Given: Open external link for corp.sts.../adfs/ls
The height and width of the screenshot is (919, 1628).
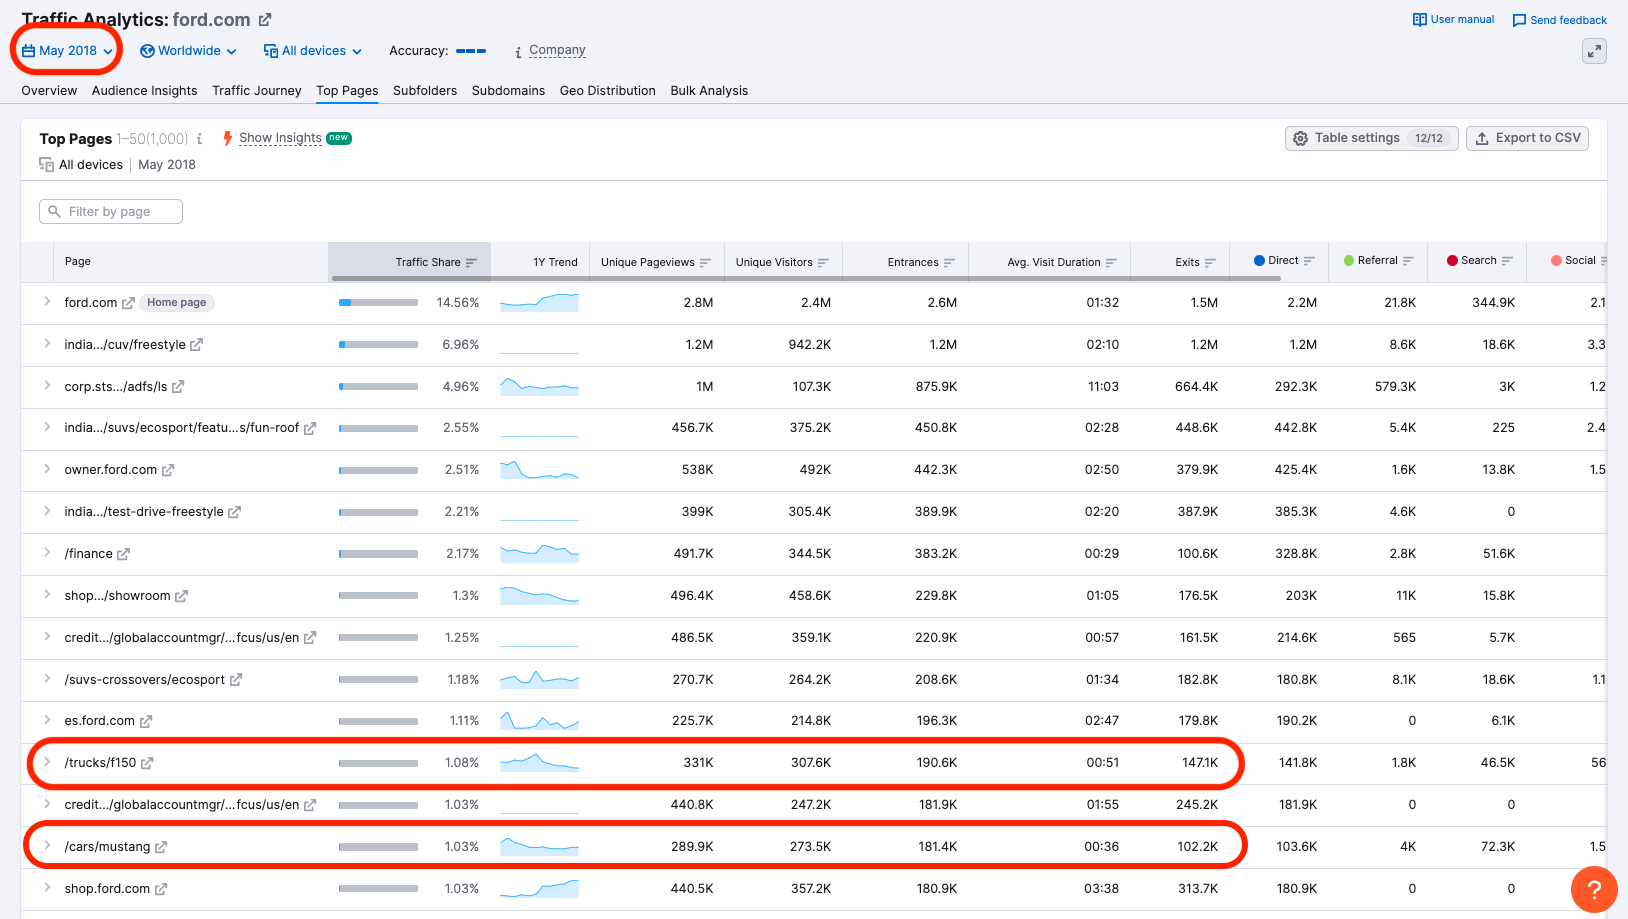Looking at the screenshot, I should pos(178,387).
